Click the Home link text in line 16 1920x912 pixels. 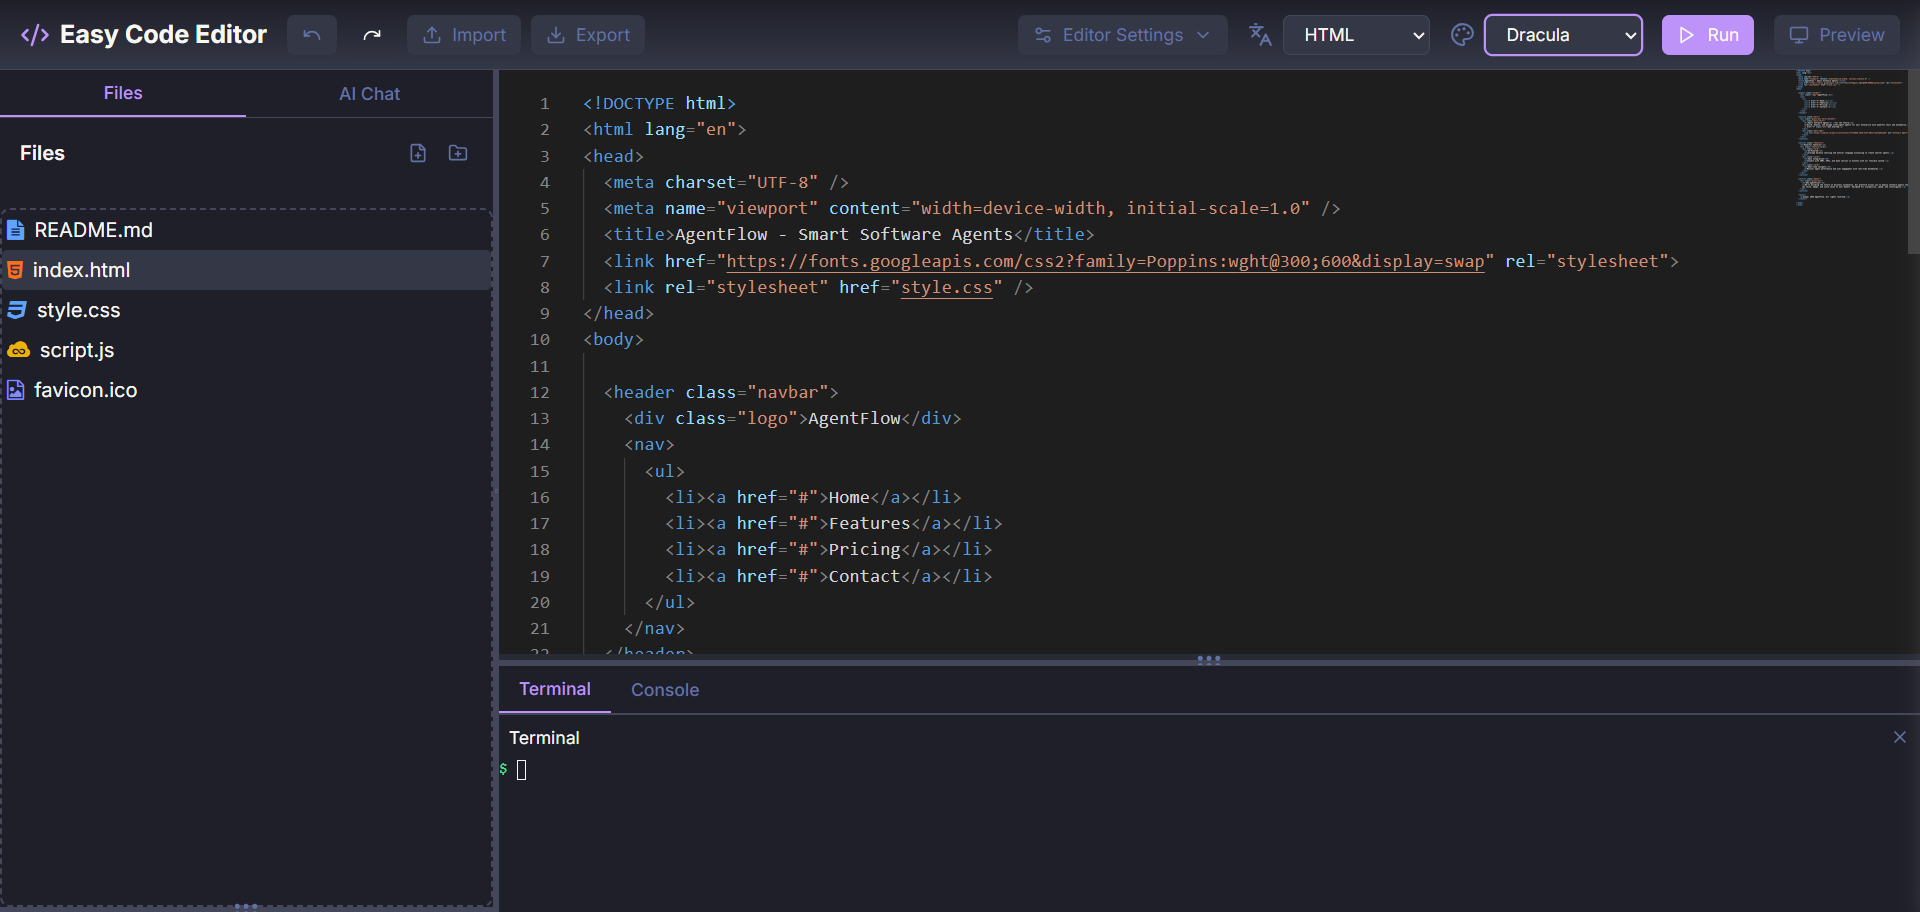click(849, 497)
